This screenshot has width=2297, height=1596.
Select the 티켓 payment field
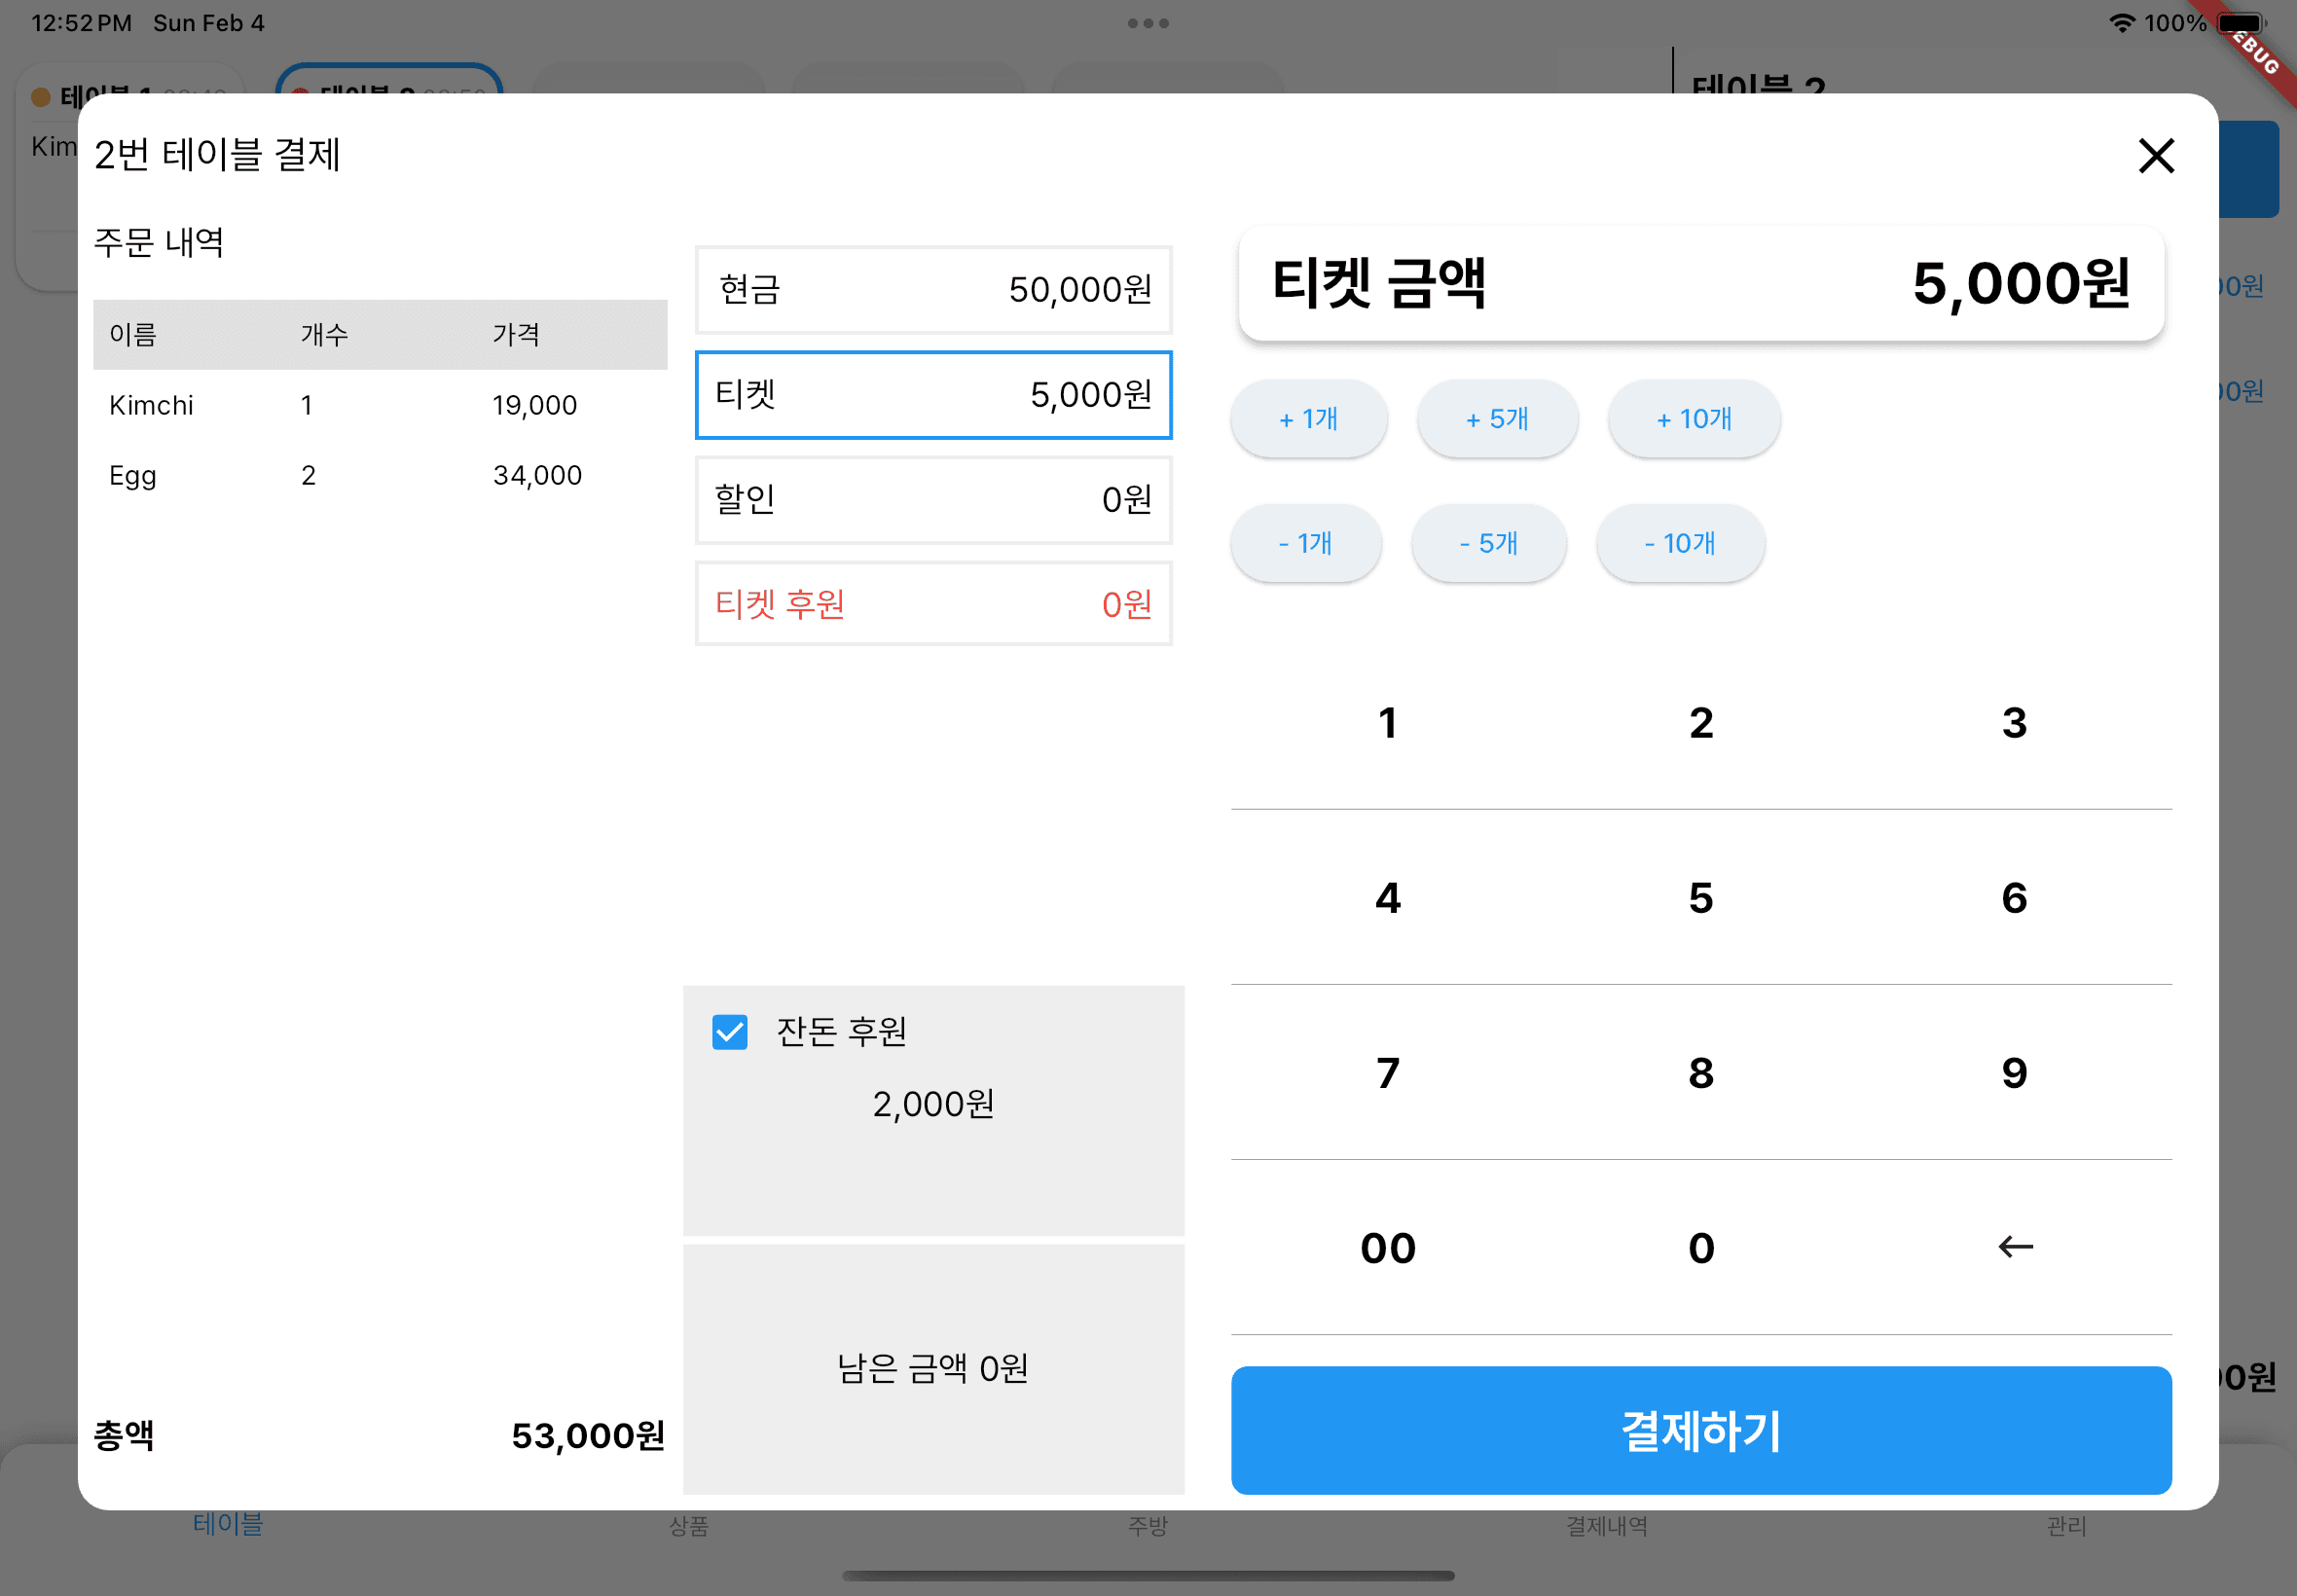click(933, 395)
